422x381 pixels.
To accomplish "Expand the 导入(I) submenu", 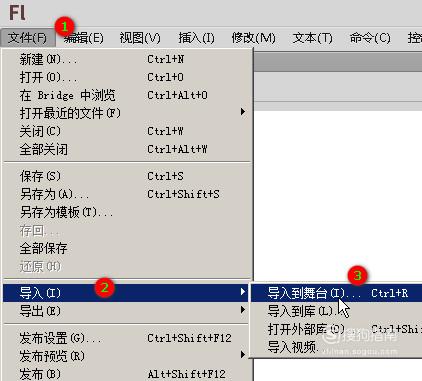I will click(x=126, y=293).
